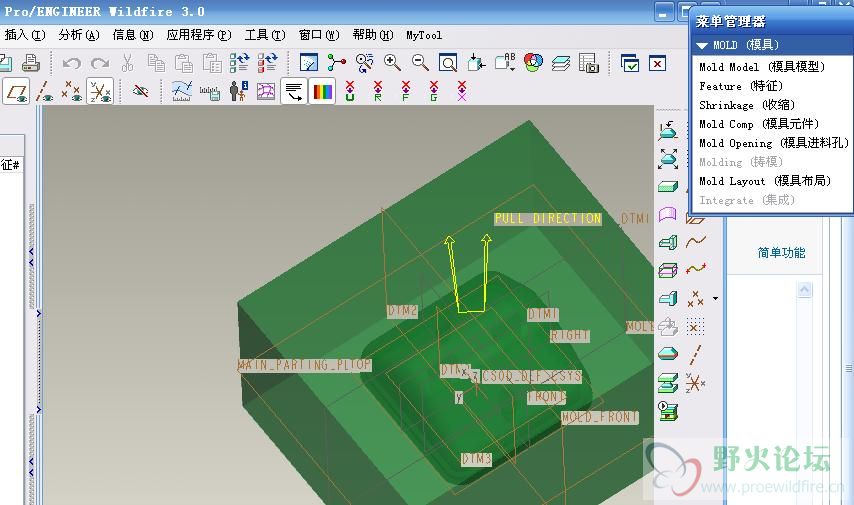The image size is (854, 505).
Task: Select Mold Layout (模具布局) in menu manager
Action: pos(765,181)
